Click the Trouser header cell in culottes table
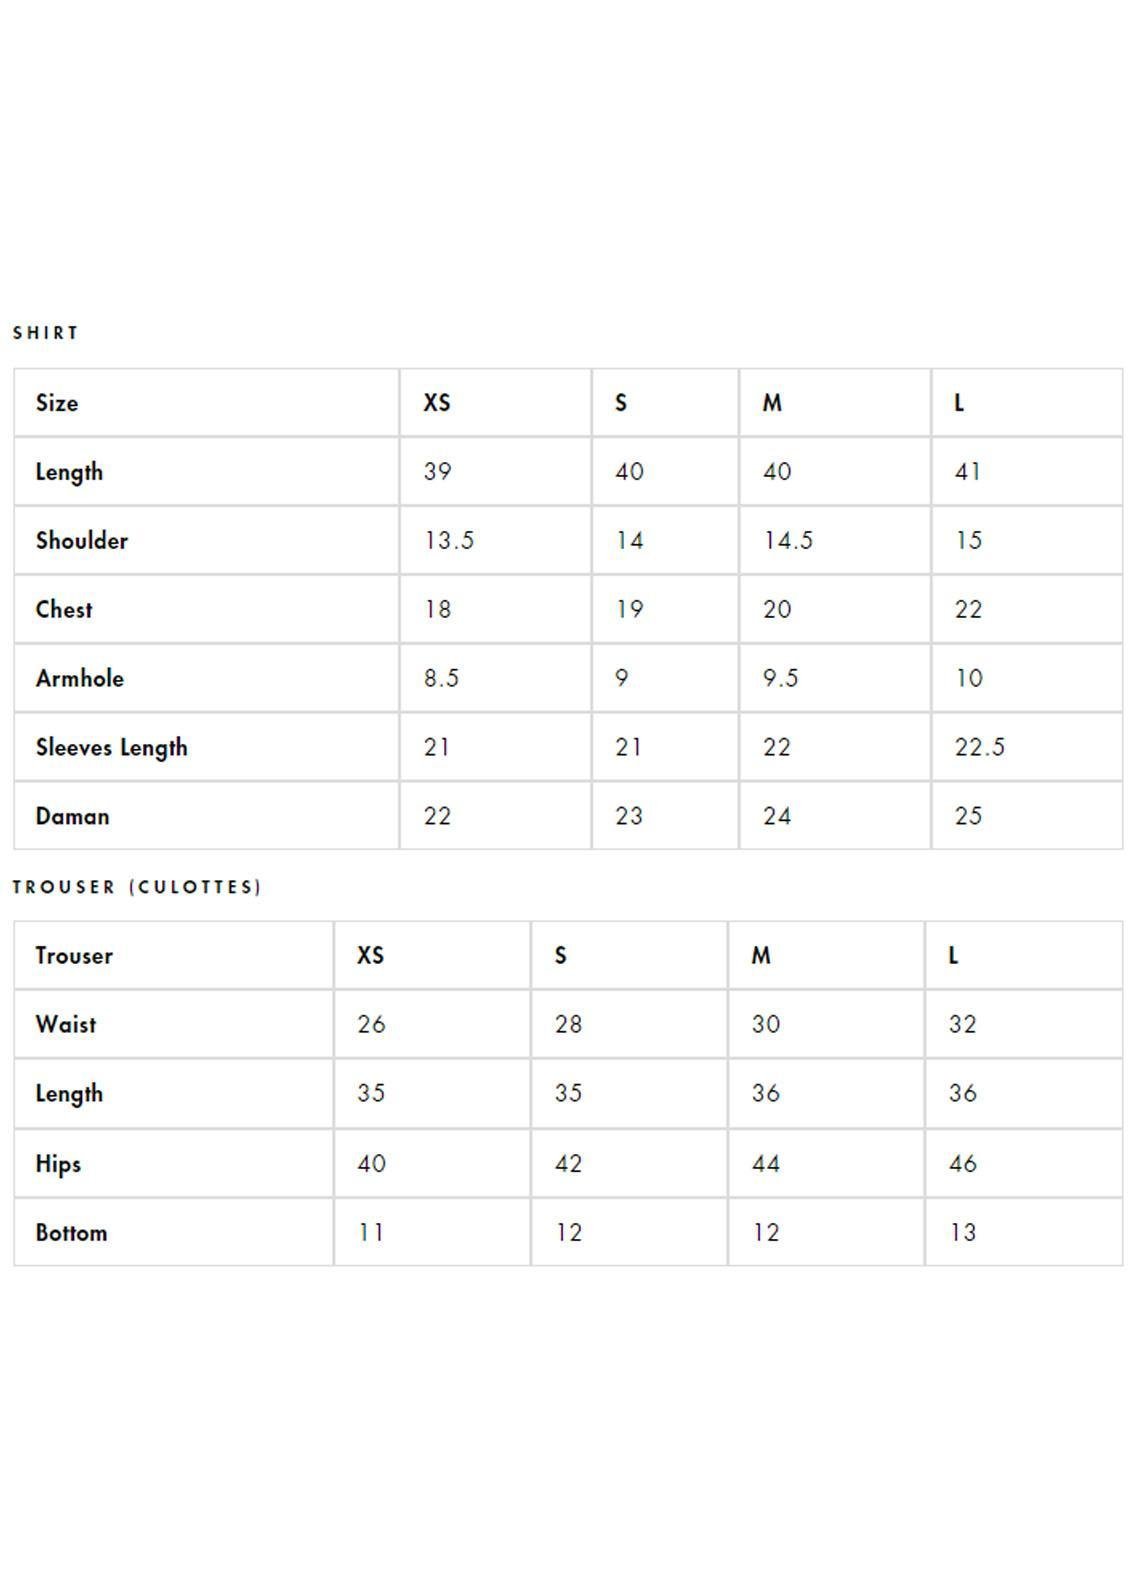 click(74, 956)
